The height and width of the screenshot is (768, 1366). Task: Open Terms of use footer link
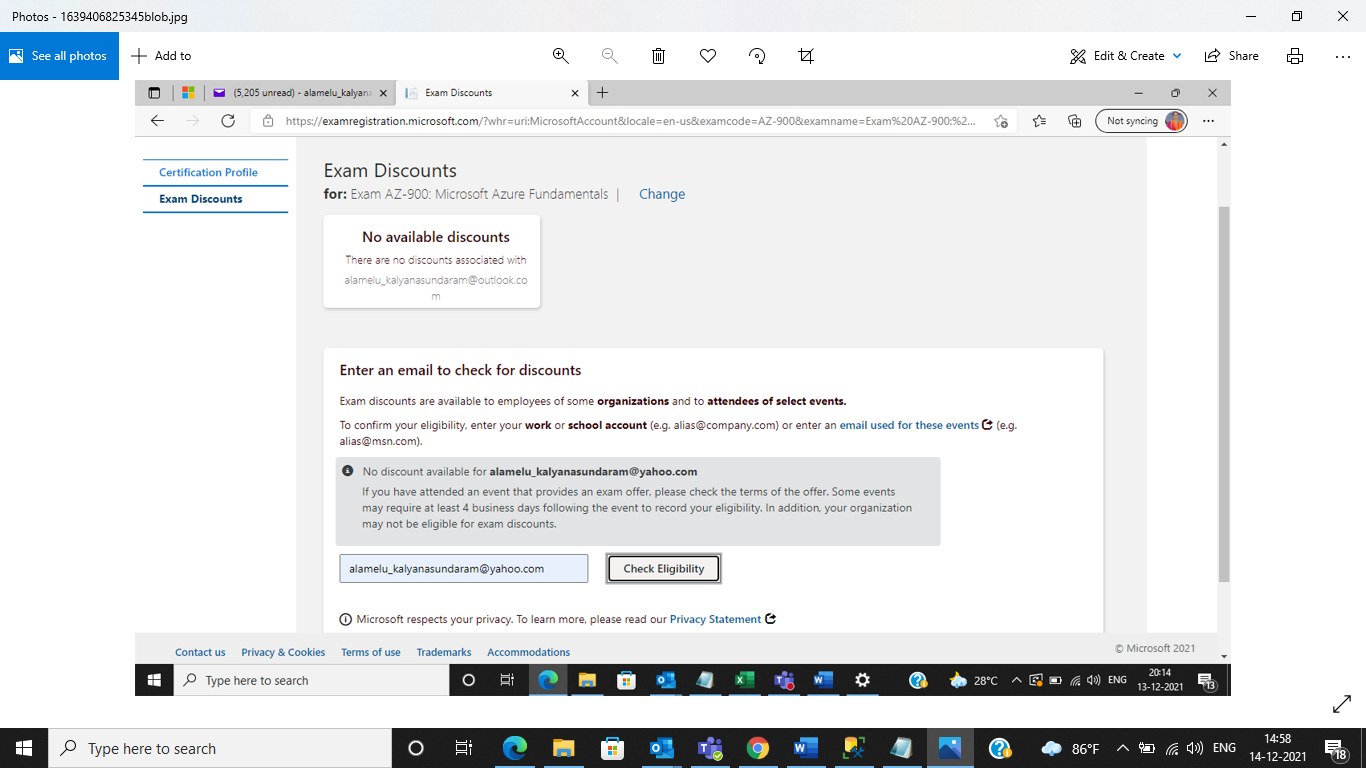pos(371,652)
